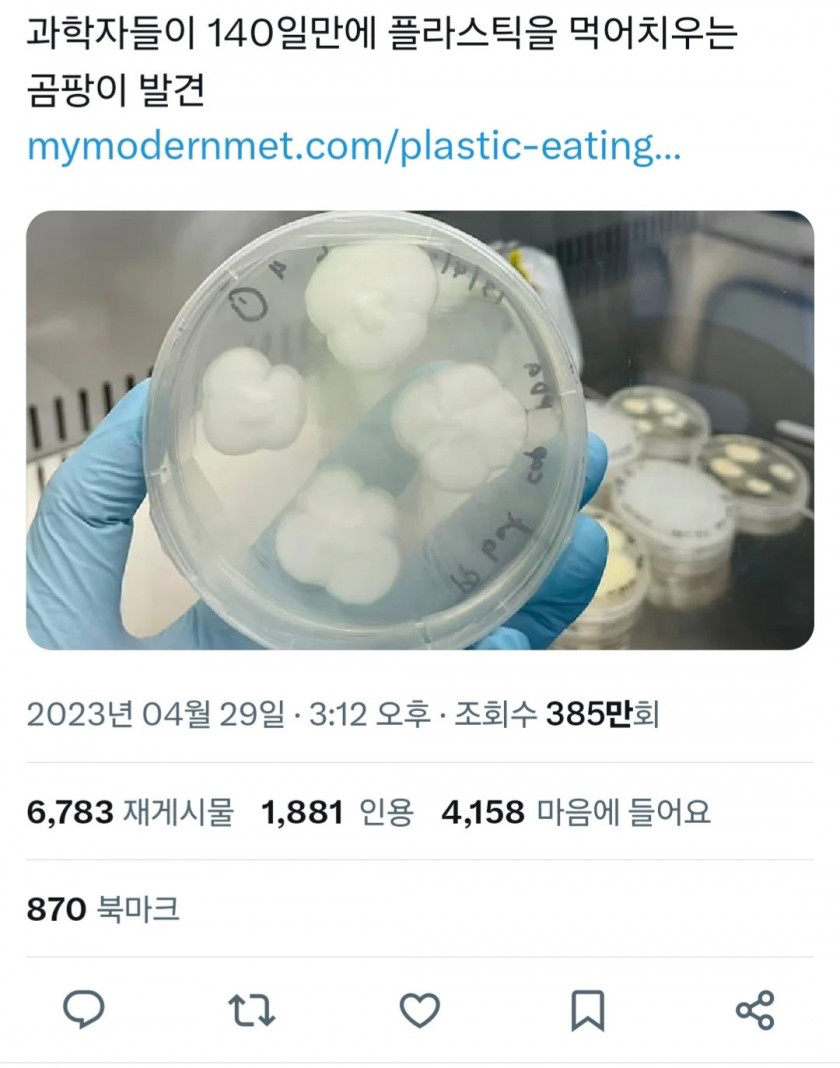840x1068 pixels.
Task: Click the reply speech bubble icon
Action: tap(84, 1009)
